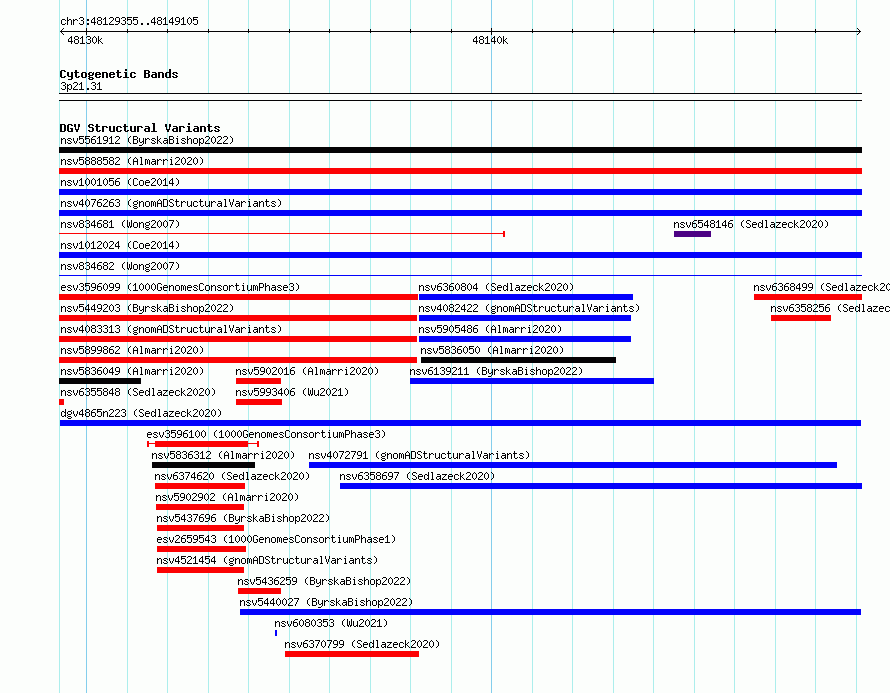Click esv3596100 (1000GenomesConsortiumPhase3) label
The width and height of the screenshot is (890, 693).
click(266, 434)
